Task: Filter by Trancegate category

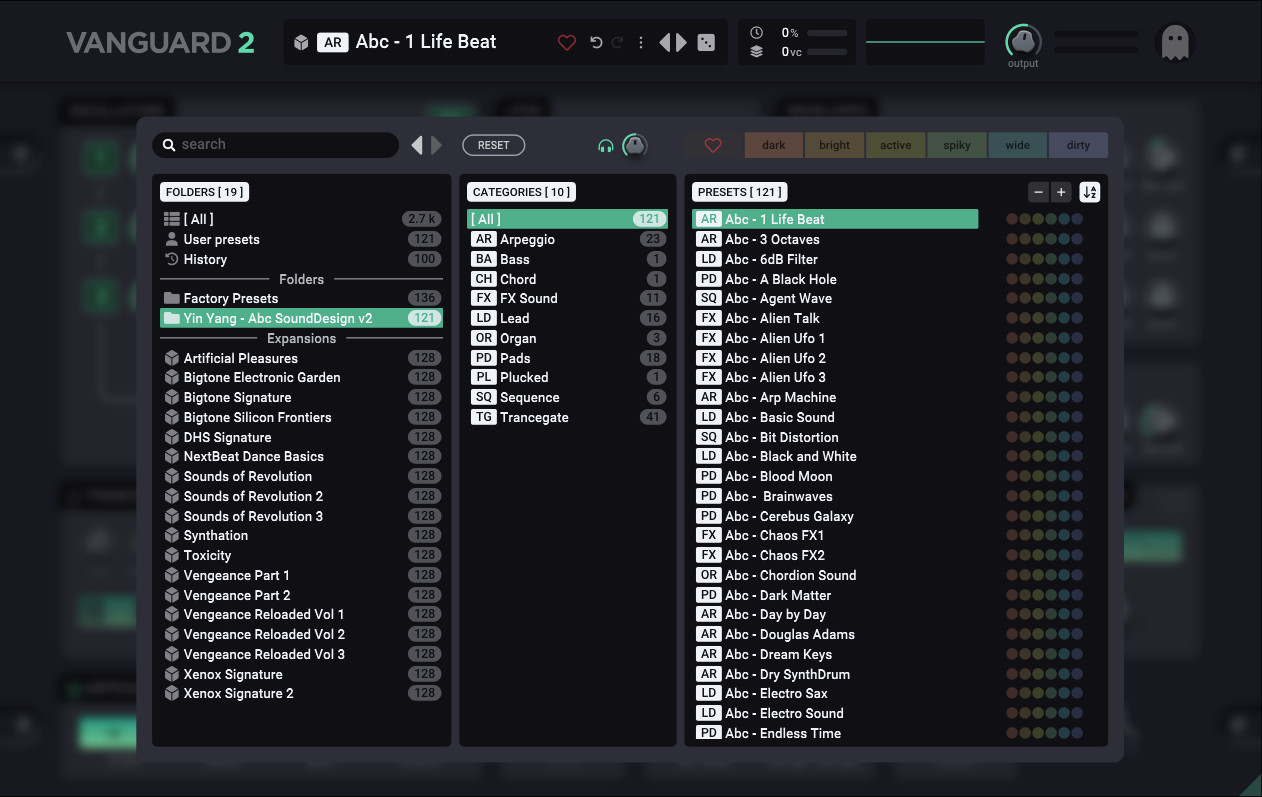Action: pyautogui.click(x=567, y=417)
